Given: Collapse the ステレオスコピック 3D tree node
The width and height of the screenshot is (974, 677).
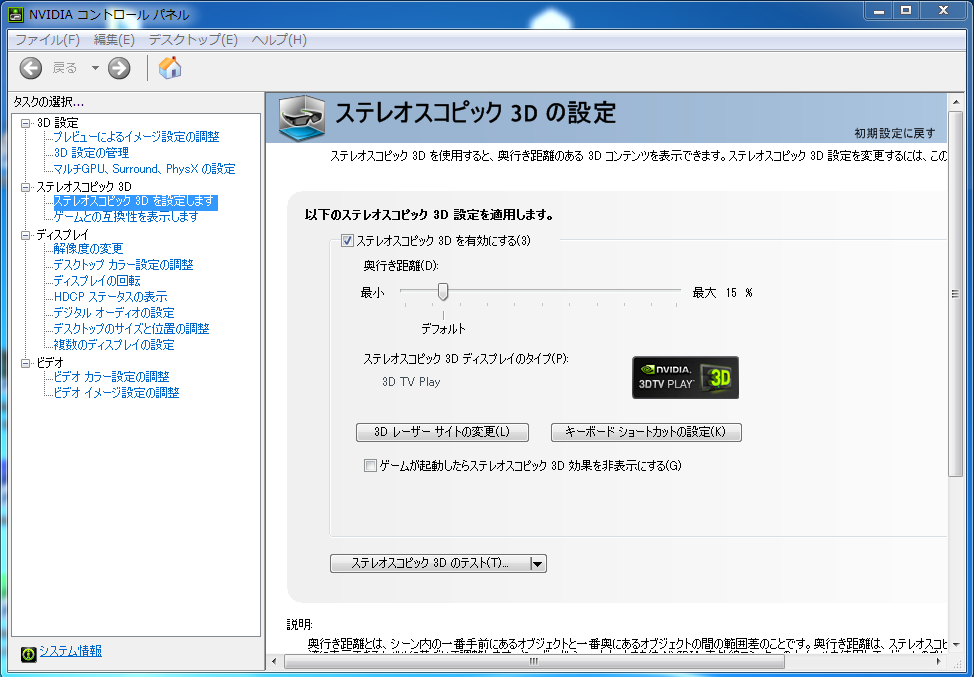Looking at the screenshot, I should pos(25,187).
